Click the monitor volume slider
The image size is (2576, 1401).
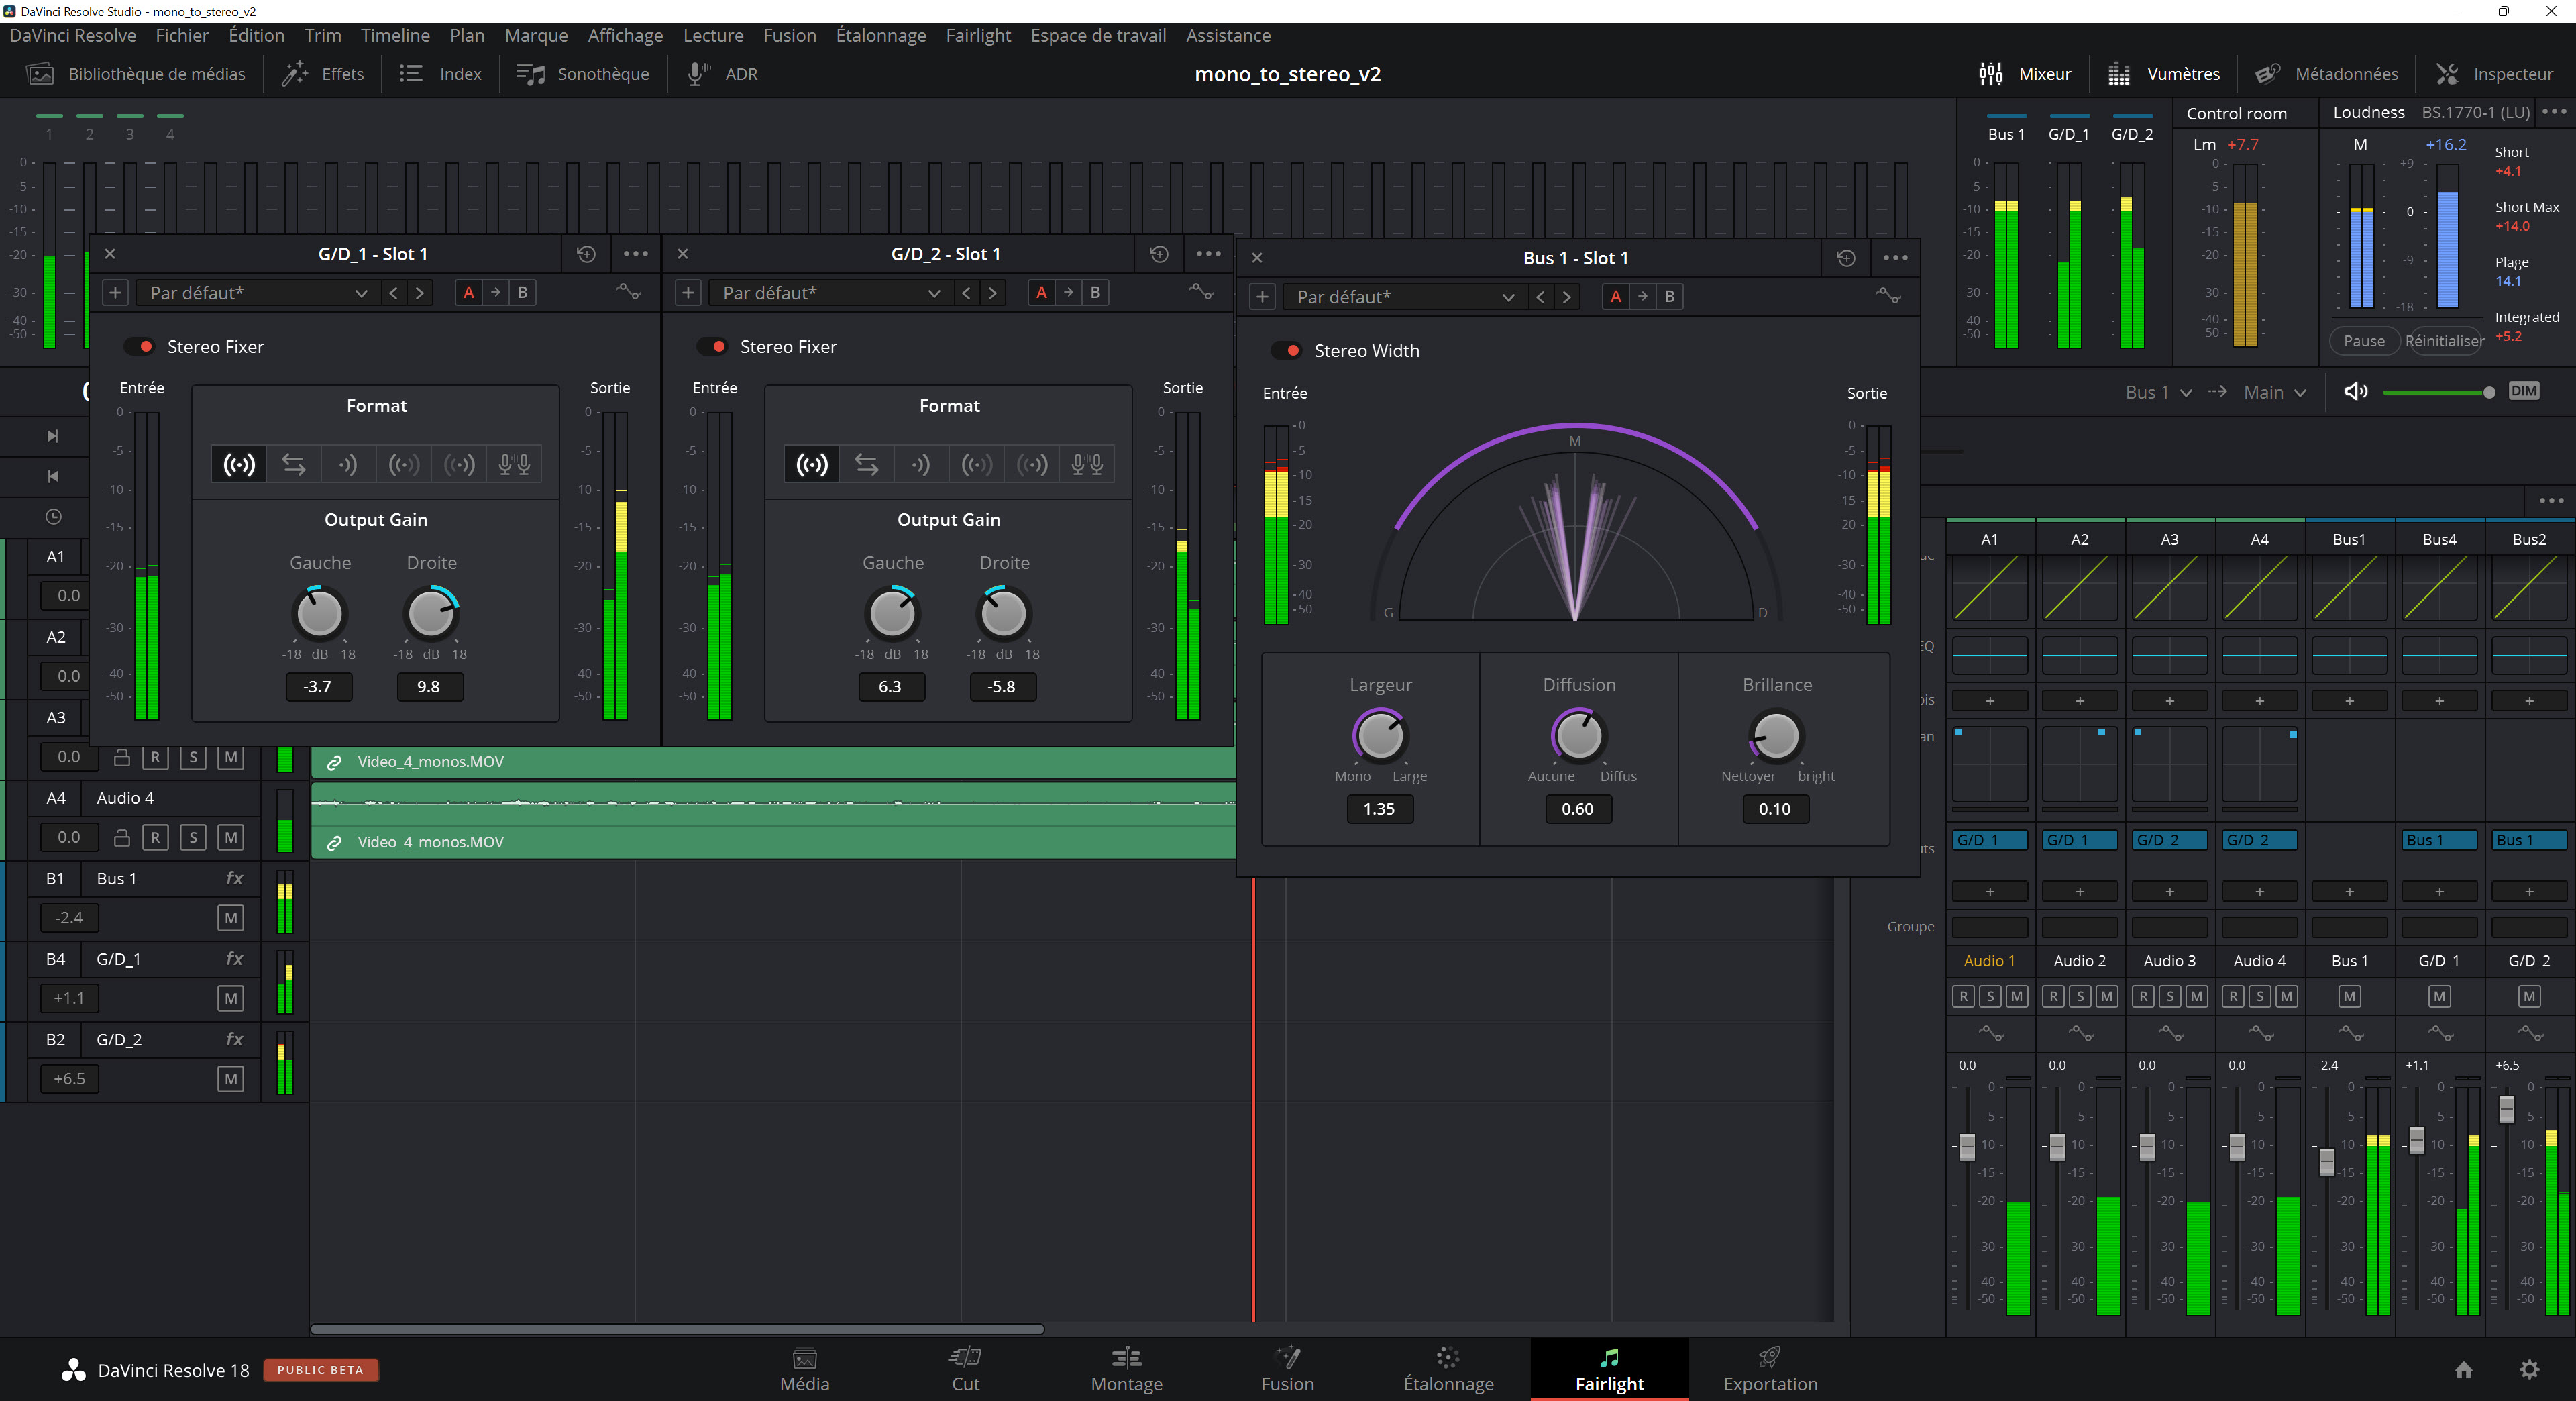[2437, 392]
